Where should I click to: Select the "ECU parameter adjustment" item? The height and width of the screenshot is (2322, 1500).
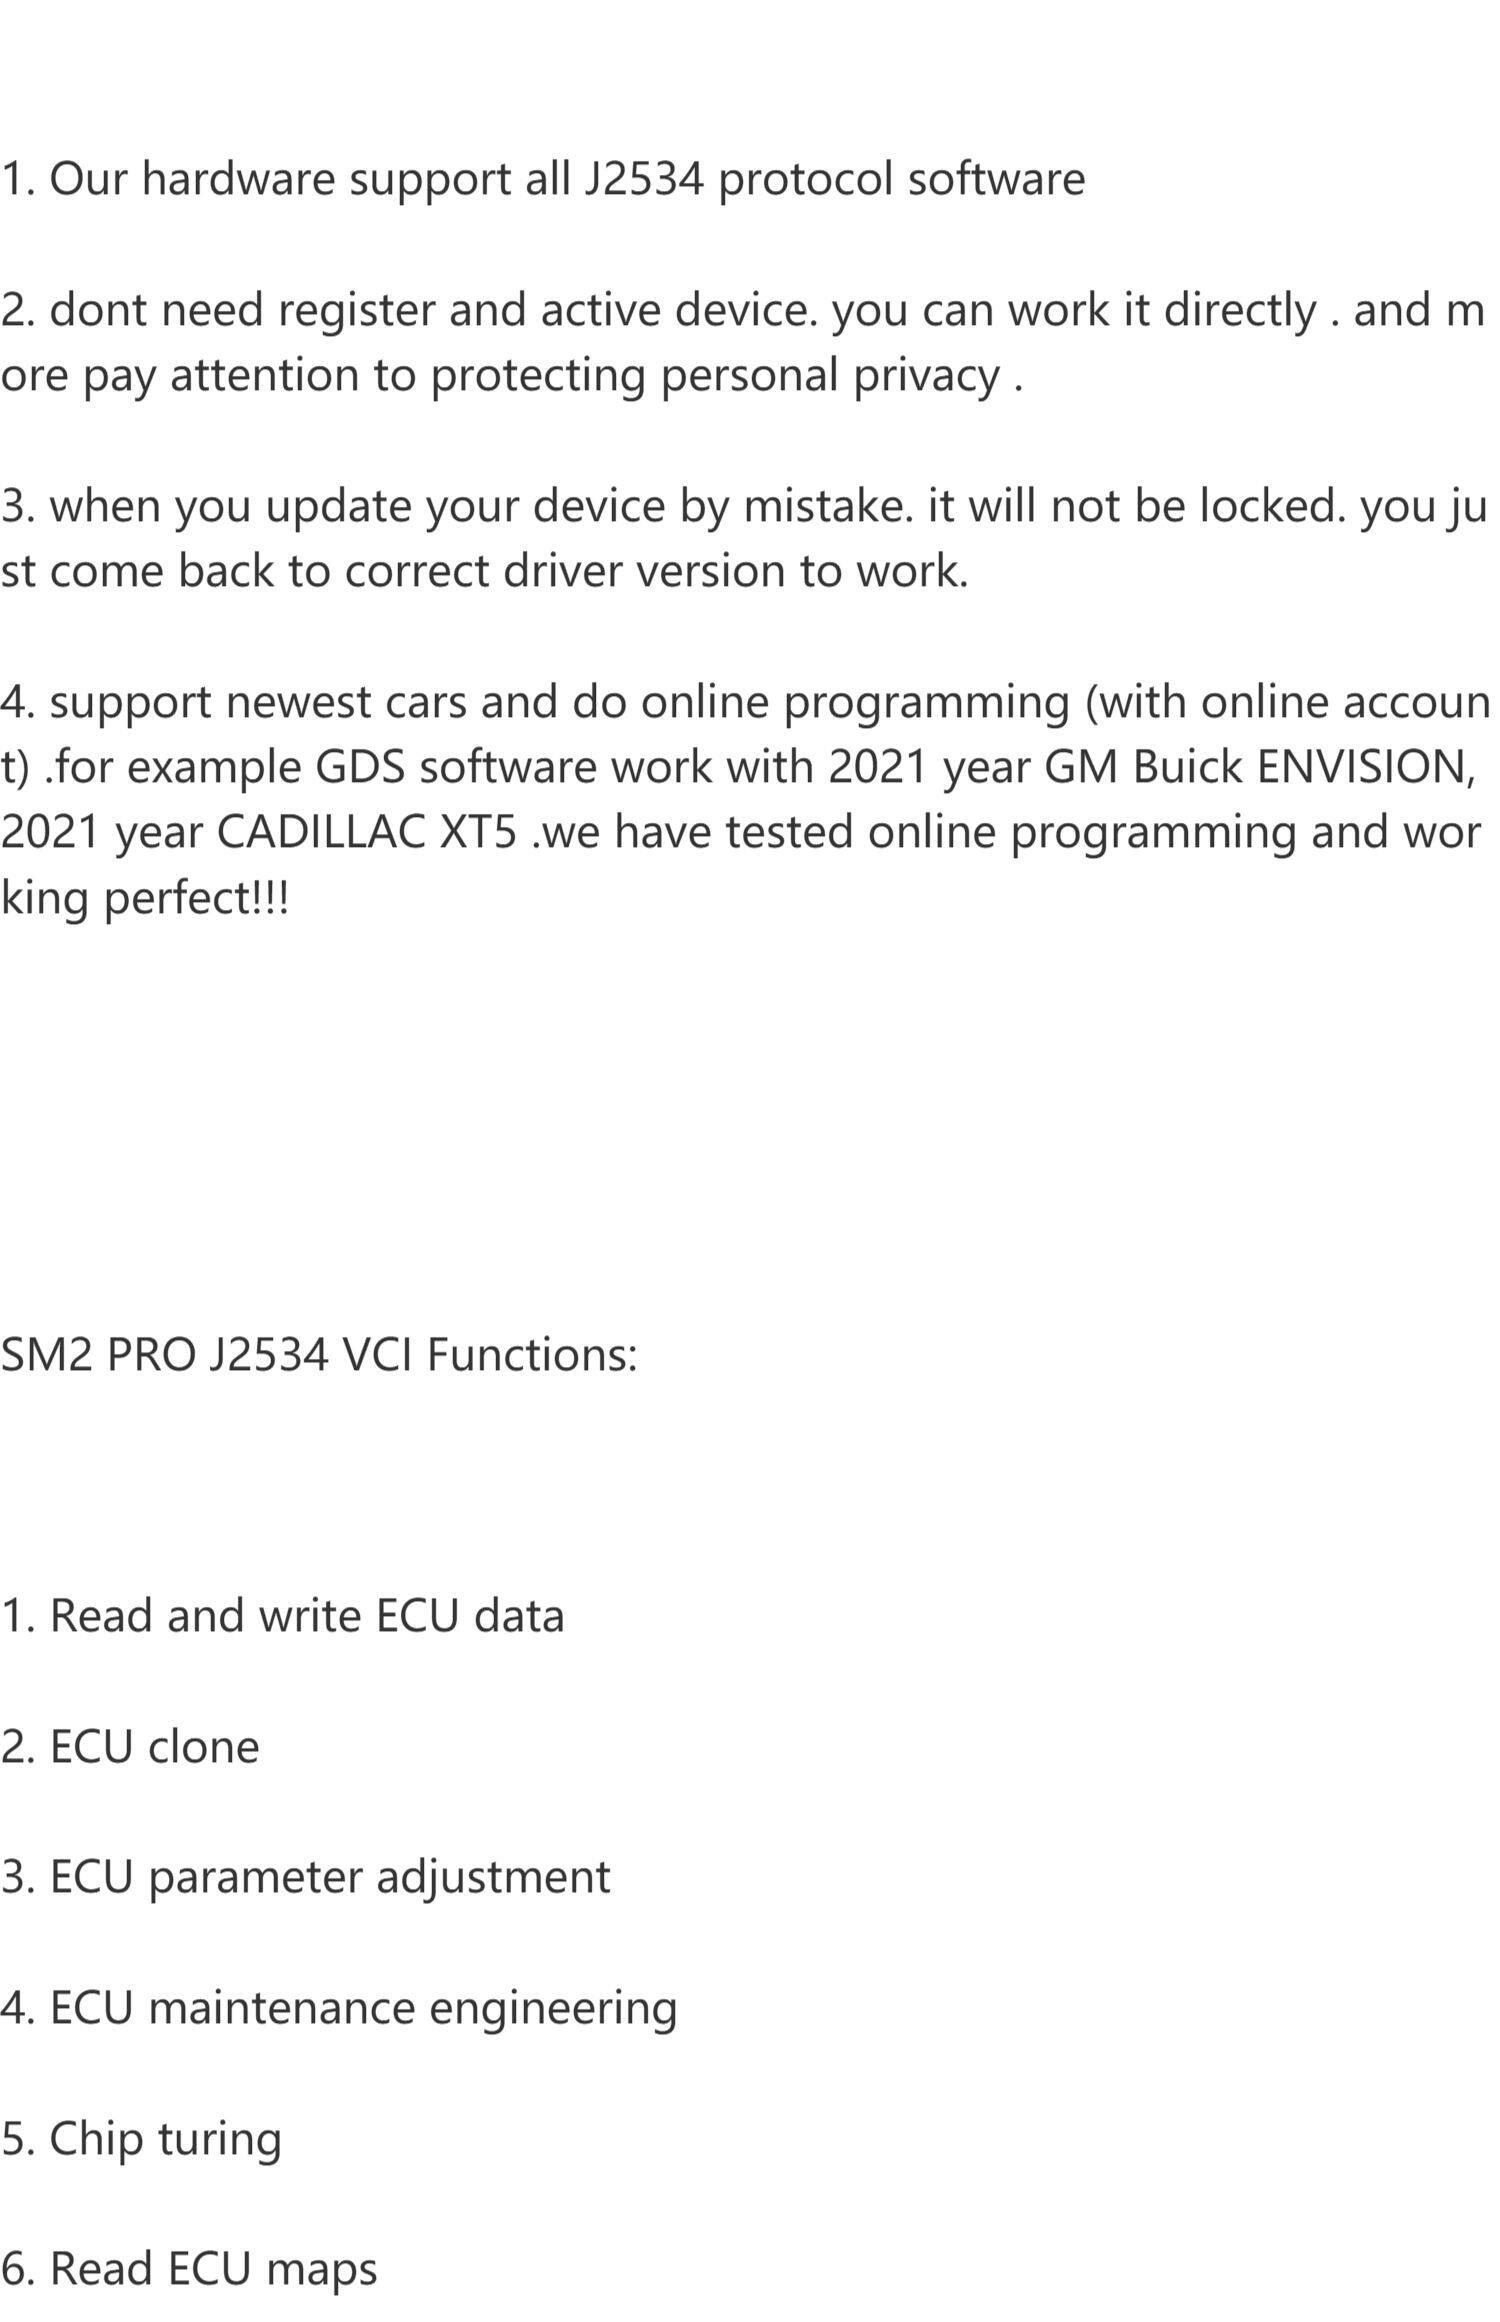(305, 1877)
